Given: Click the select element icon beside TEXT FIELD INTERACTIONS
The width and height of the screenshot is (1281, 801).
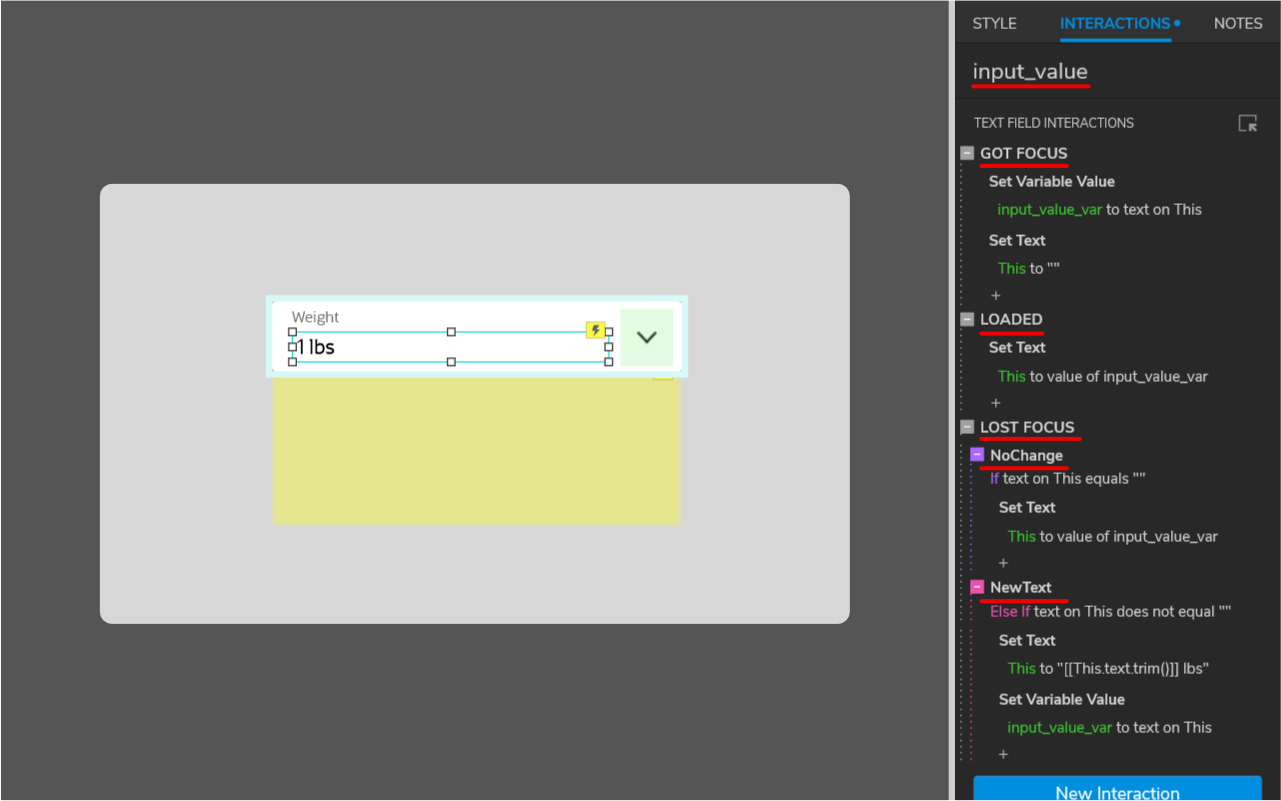Looking at the screenshot, I should pos(1248,123).
